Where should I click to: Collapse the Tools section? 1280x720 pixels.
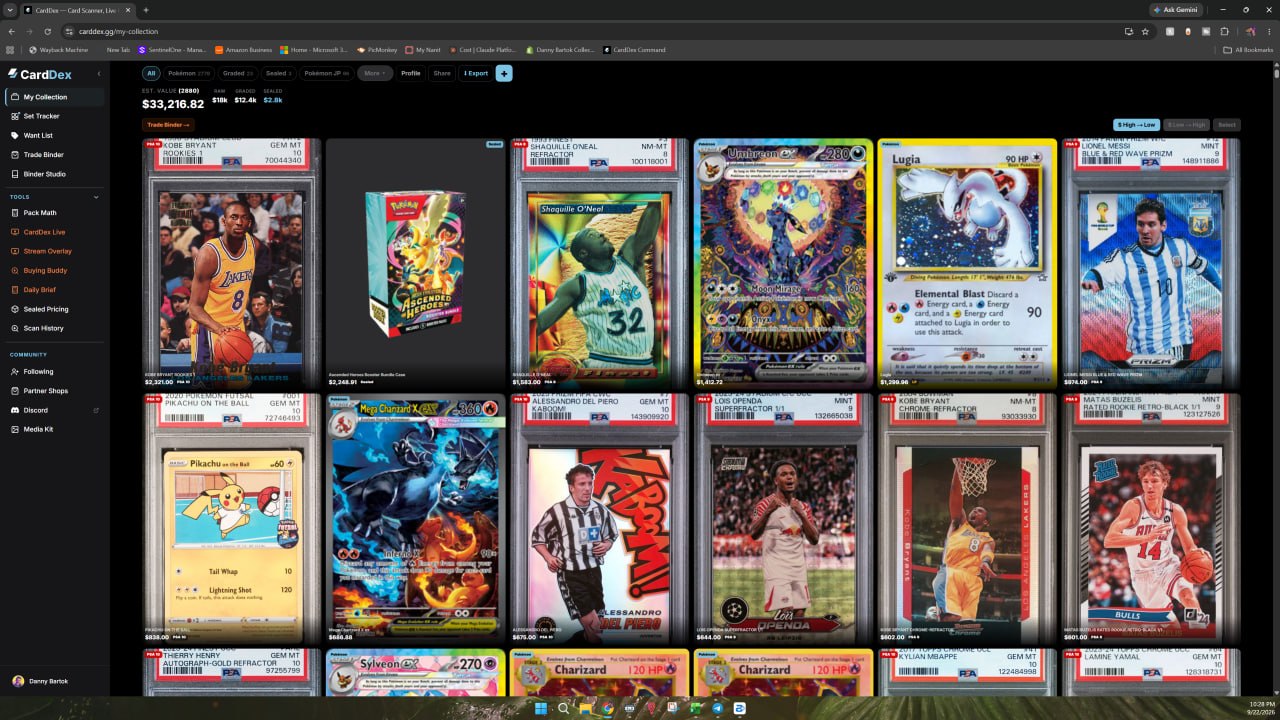tap(97, 197)
